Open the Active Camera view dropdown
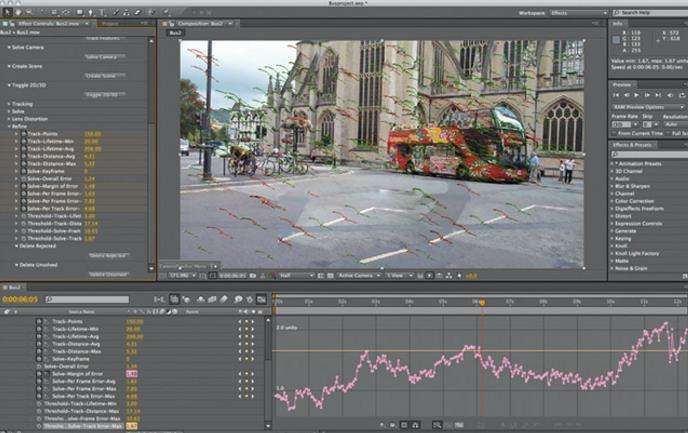The height and width of the screenshot is (433, 688). (x=359, y=276)
